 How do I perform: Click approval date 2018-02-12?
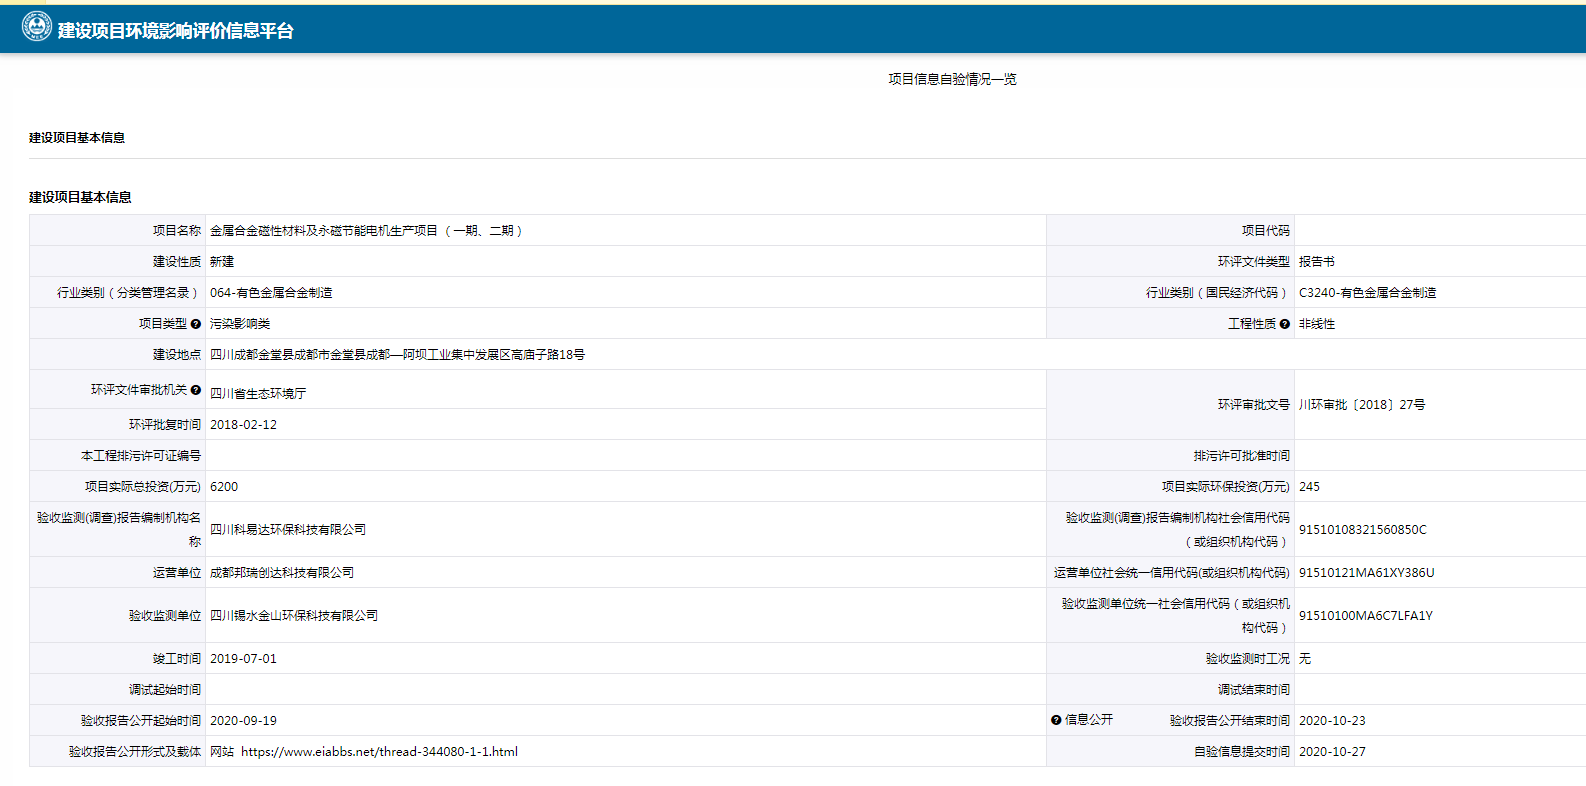pyautogui.click(x=243, y=425)
